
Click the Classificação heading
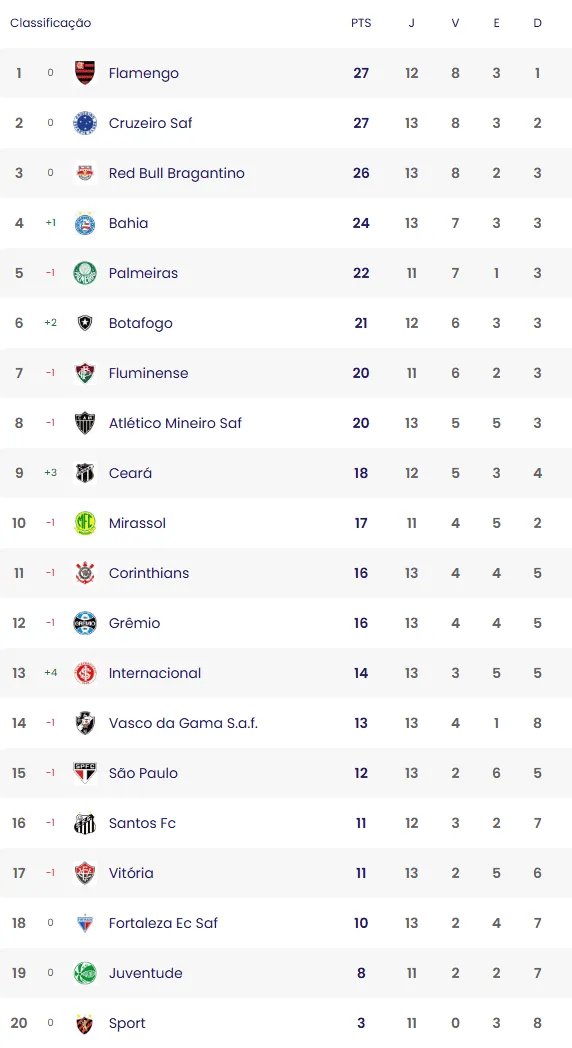[51, 23]
